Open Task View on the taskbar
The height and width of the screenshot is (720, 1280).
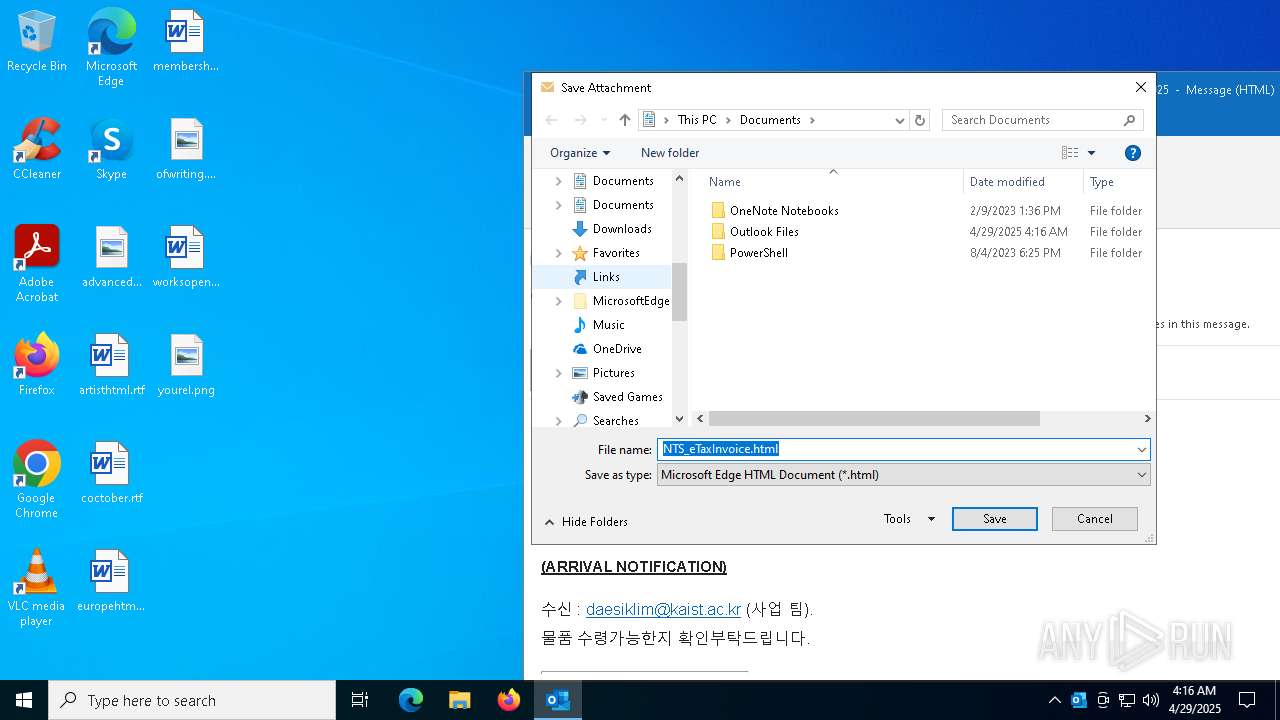[360, 700]
